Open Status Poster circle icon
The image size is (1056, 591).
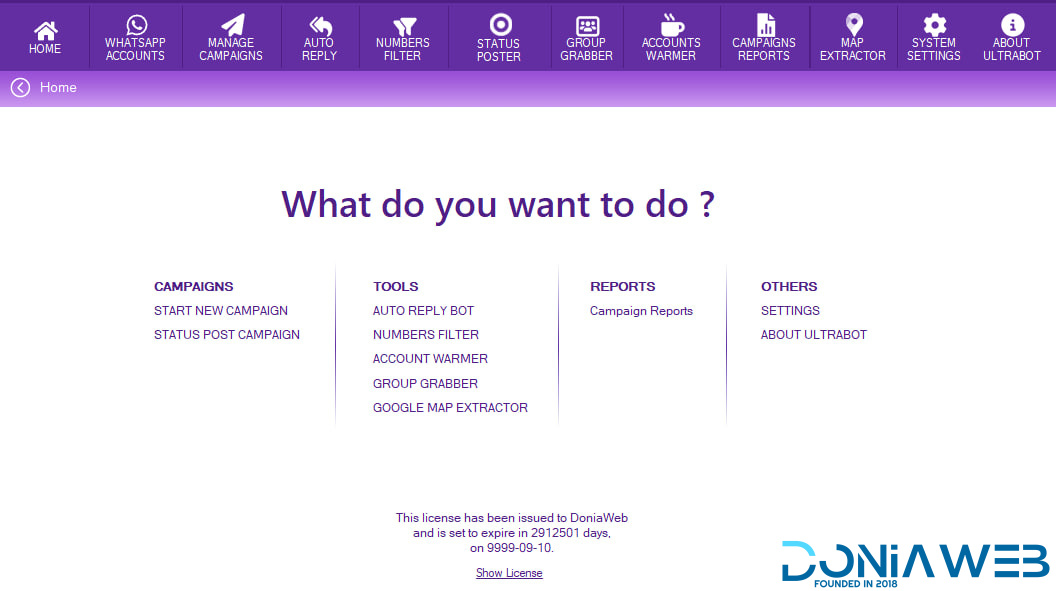(500, 24)
